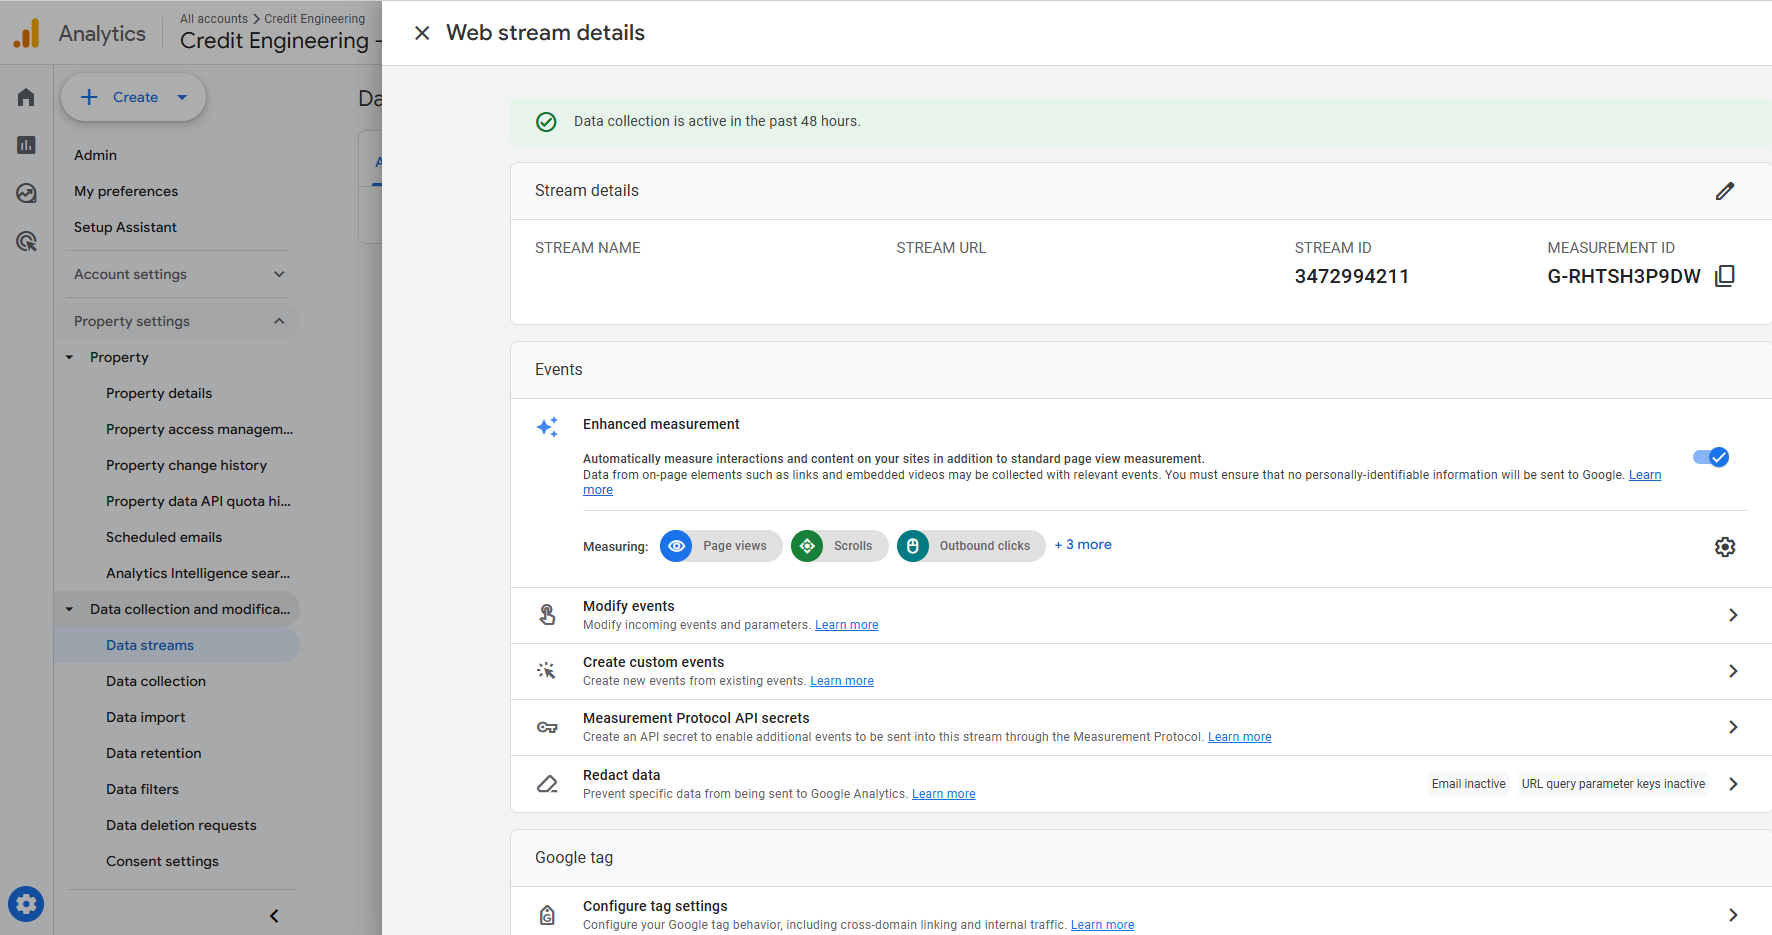1772x935 pixels.
Task: Click Learn more for Measurement Protocol
Action: 1240,737
